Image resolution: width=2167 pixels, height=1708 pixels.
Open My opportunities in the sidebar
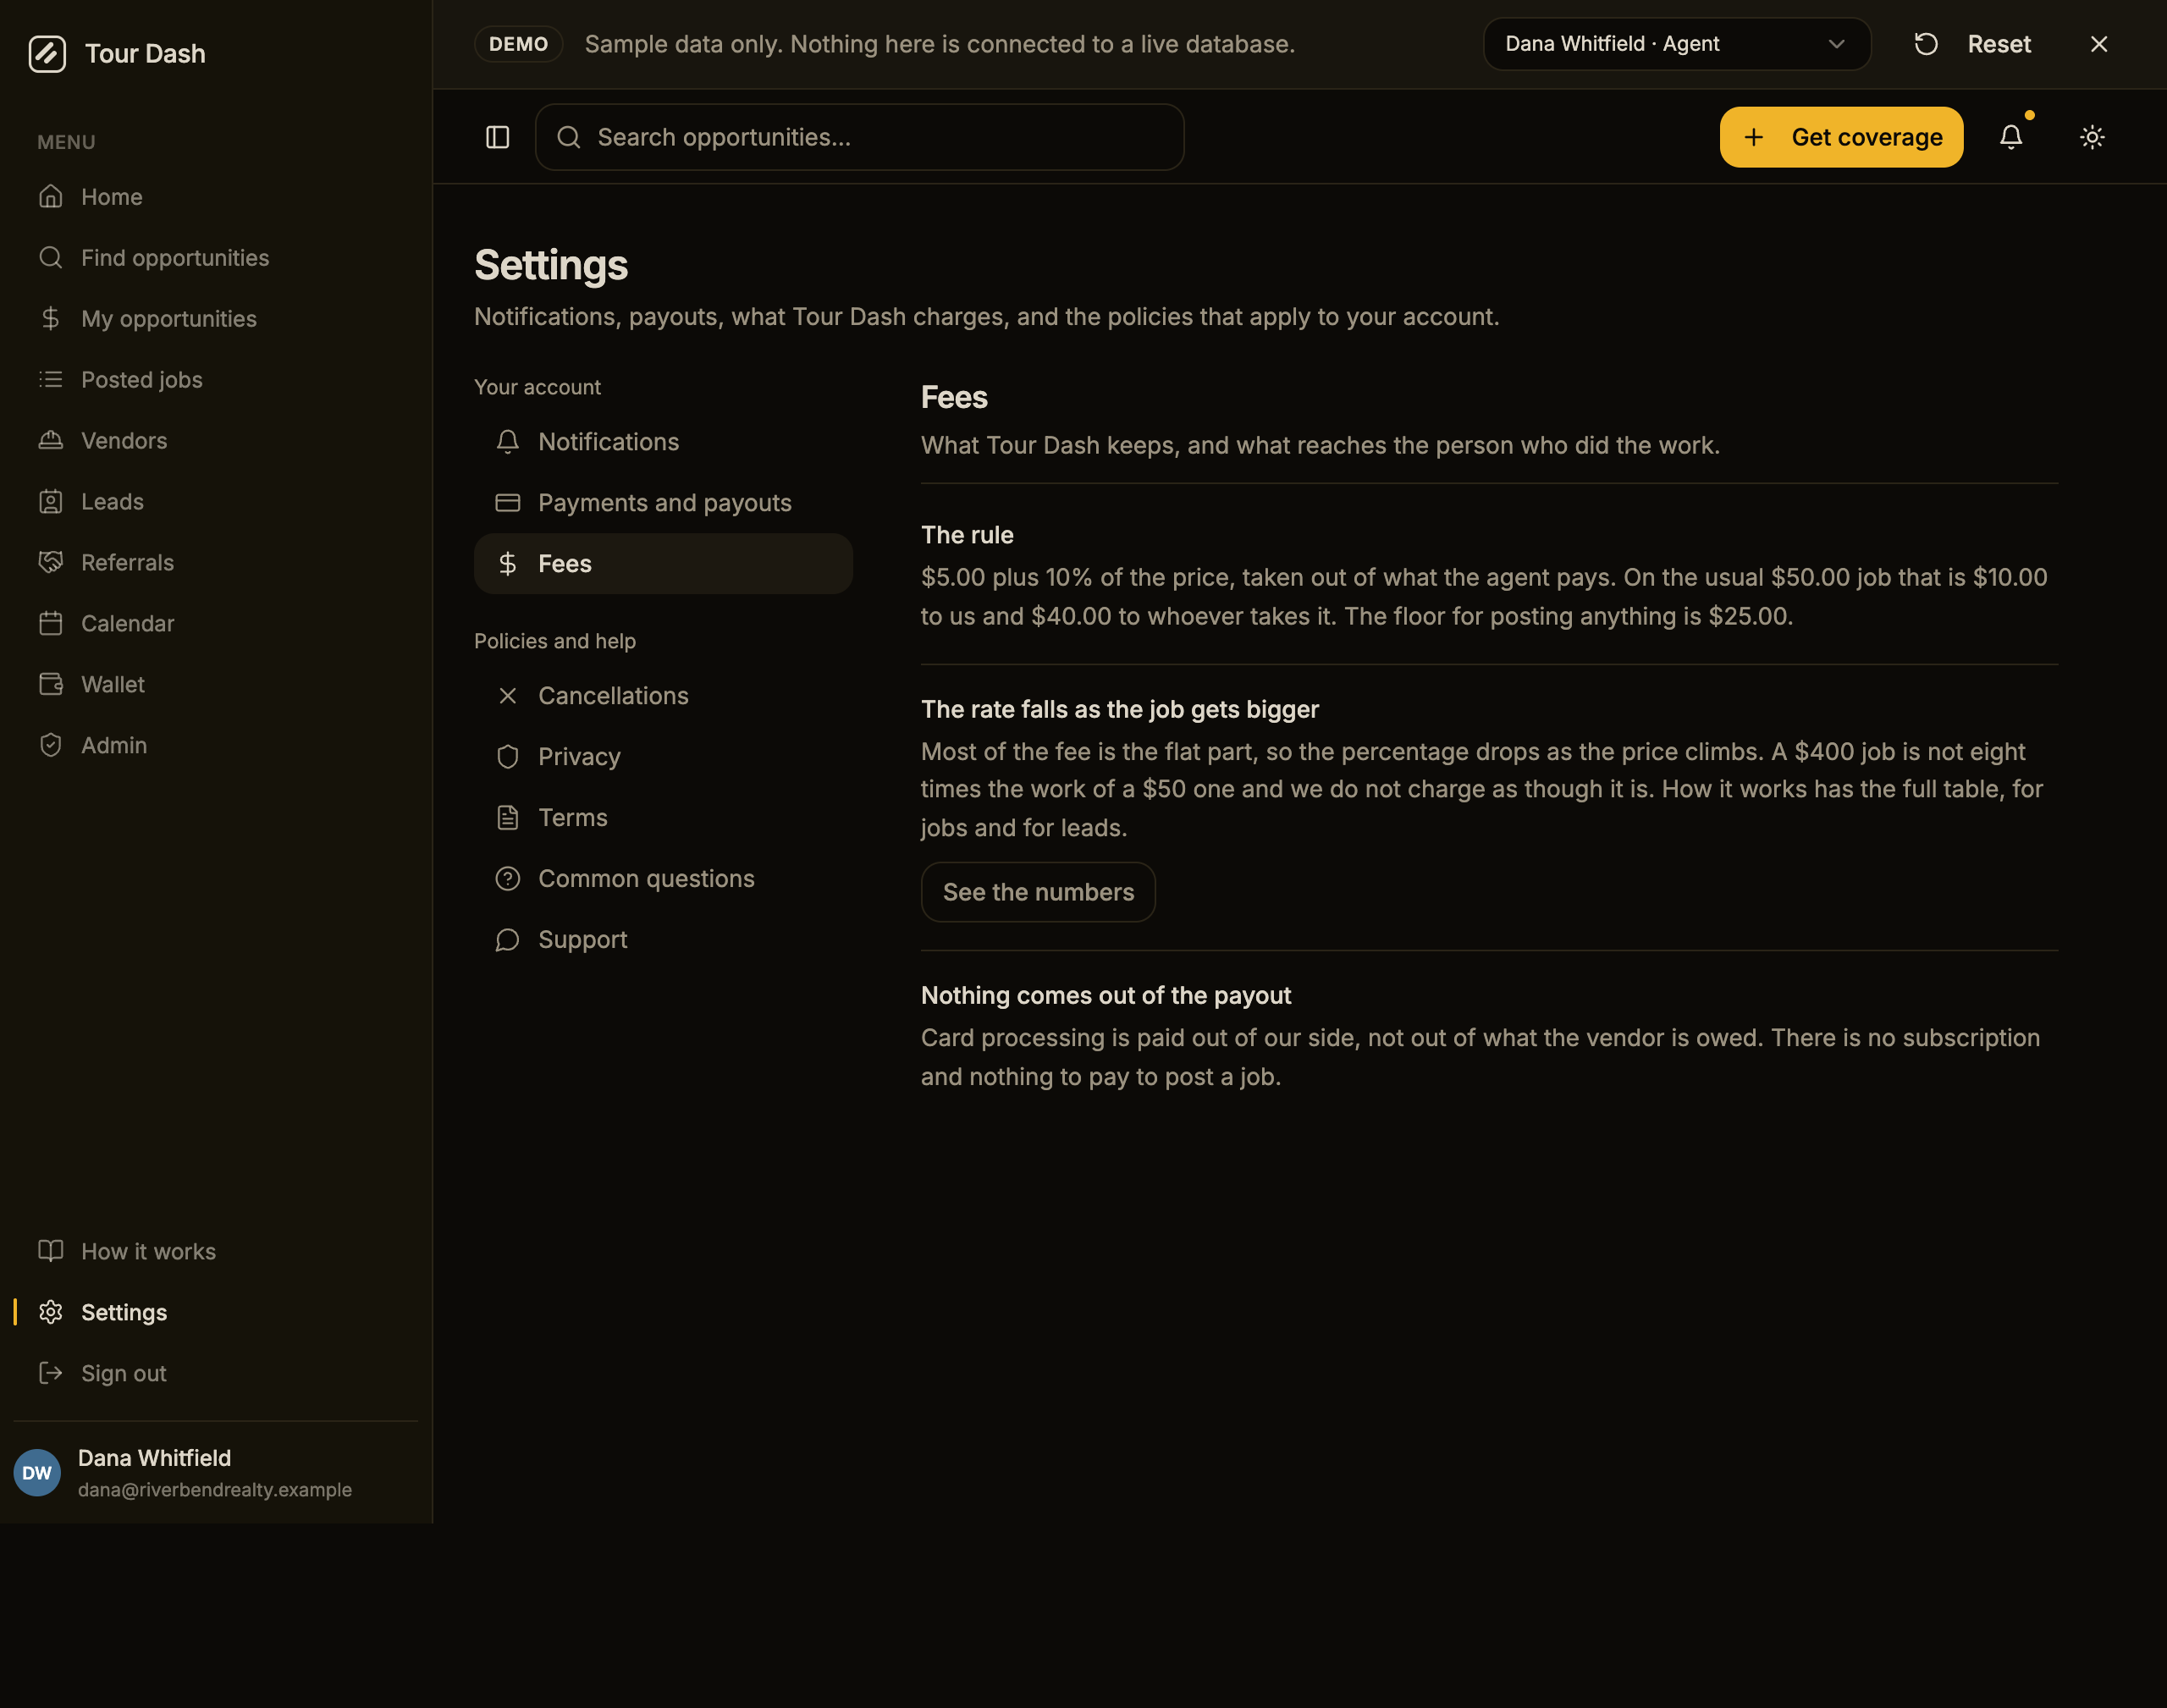[x=215, y=319]
